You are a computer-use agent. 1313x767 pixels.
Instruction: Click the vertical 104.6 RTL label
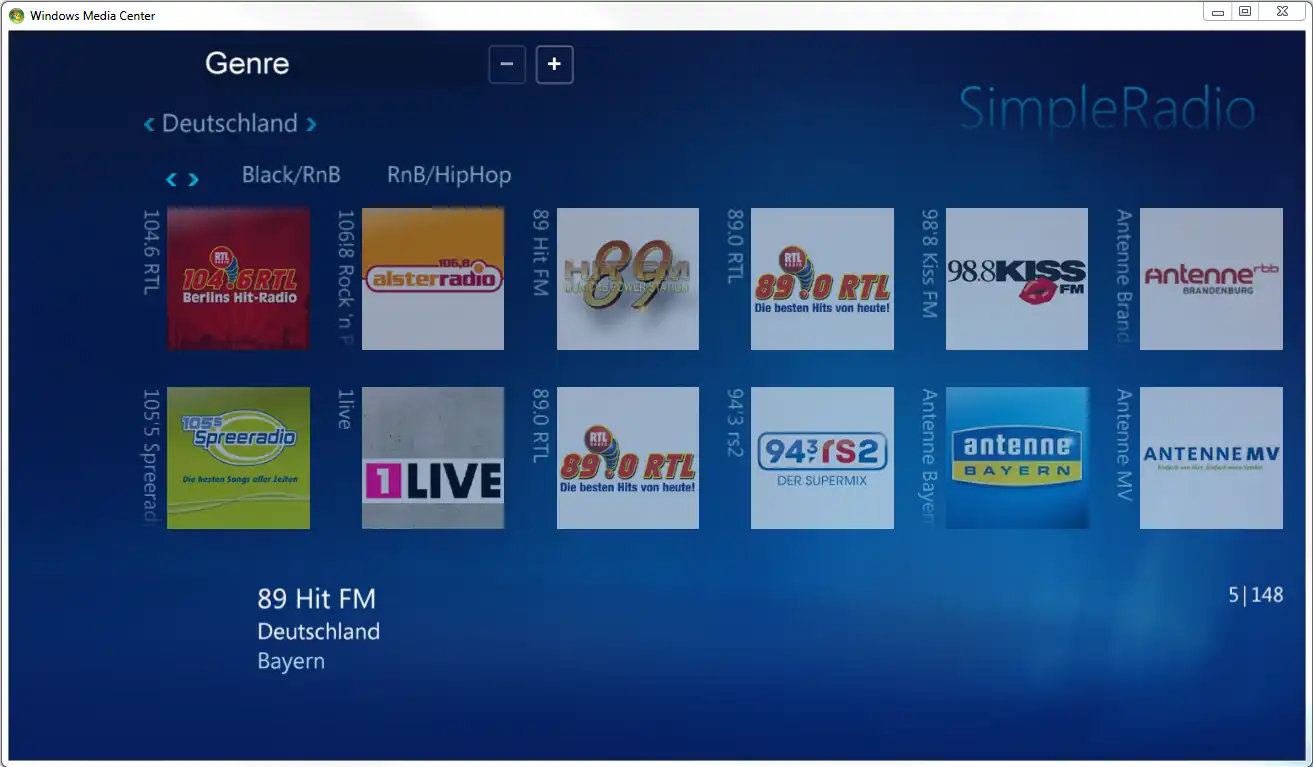(151, 252)
